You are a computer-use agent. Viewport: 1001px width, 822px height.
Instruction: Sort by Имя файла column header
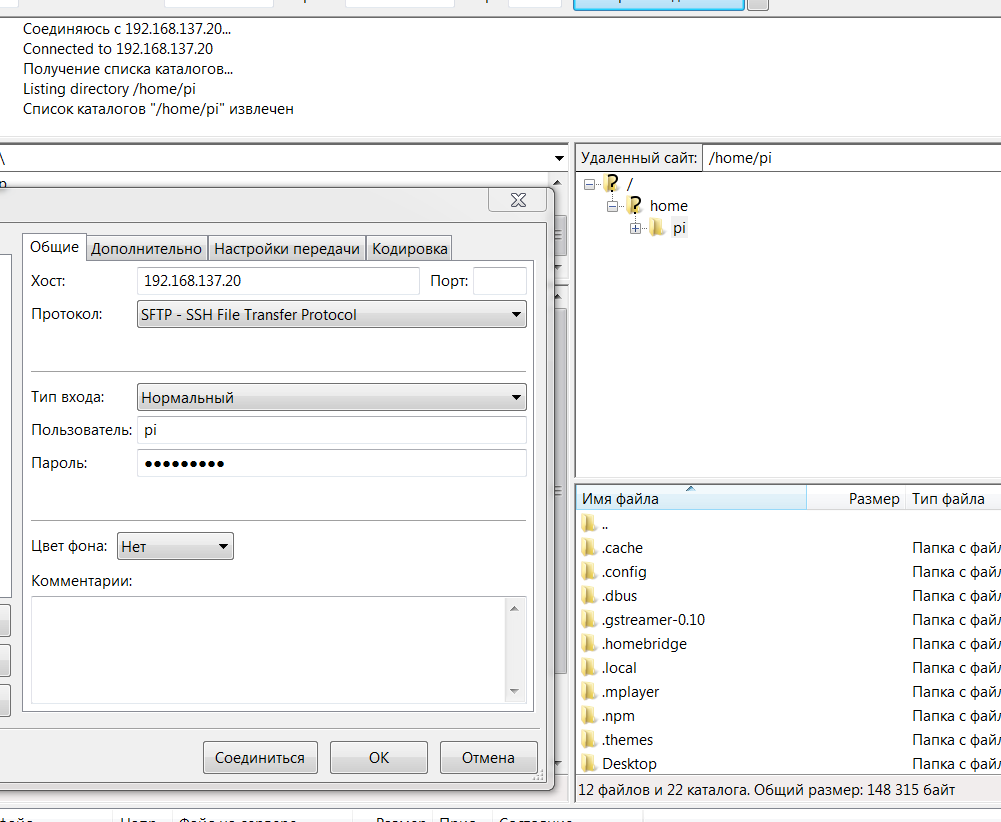coord(691,498)
